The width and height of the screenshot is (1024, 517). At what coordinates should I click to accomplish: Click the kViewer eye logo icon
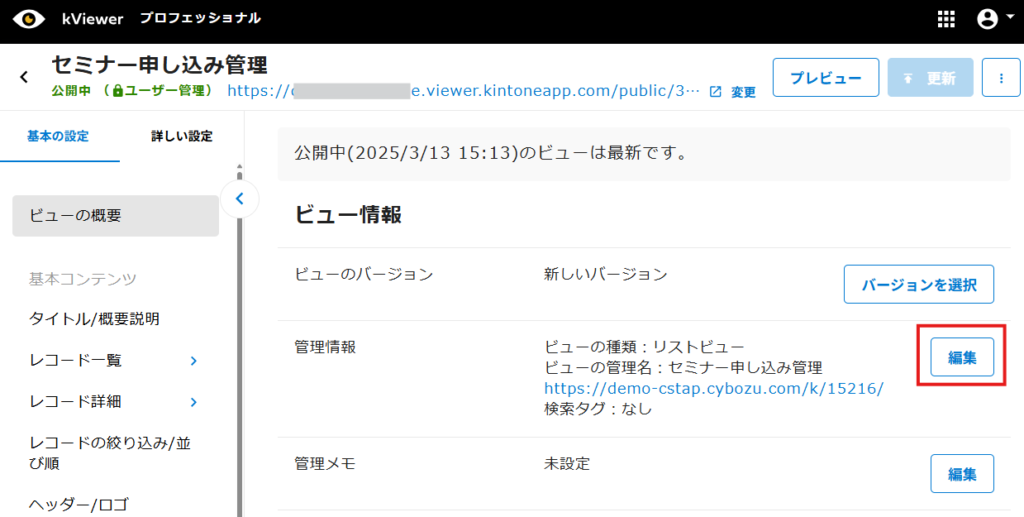click(29, 19)
